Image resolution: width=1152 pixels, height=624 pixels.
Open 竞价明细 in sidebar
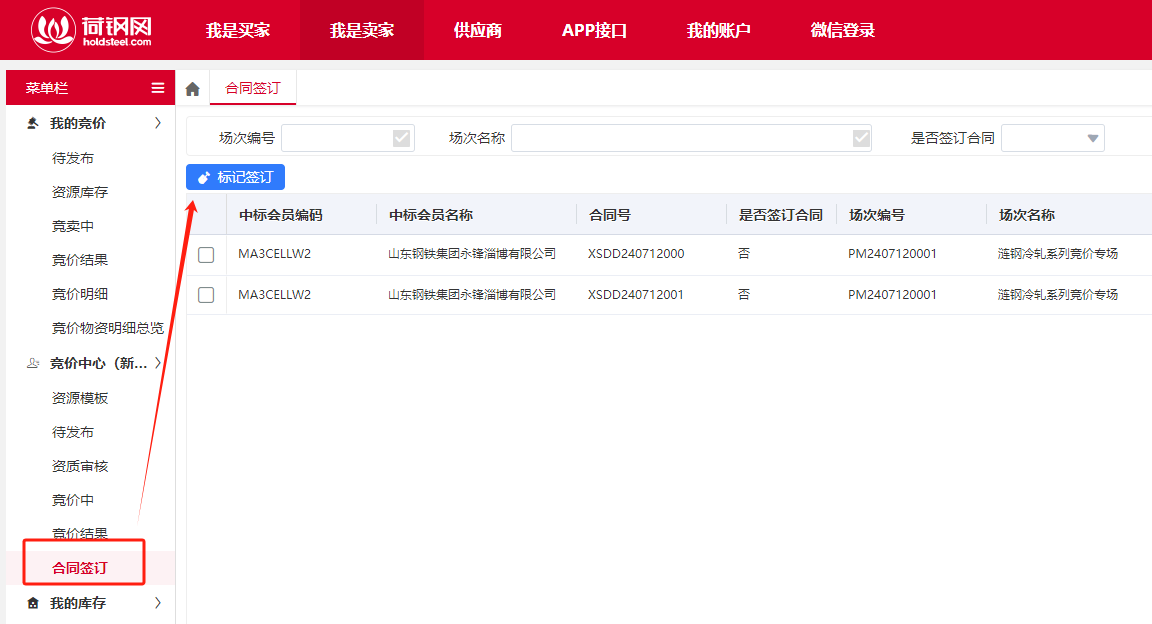coord(80,294)
